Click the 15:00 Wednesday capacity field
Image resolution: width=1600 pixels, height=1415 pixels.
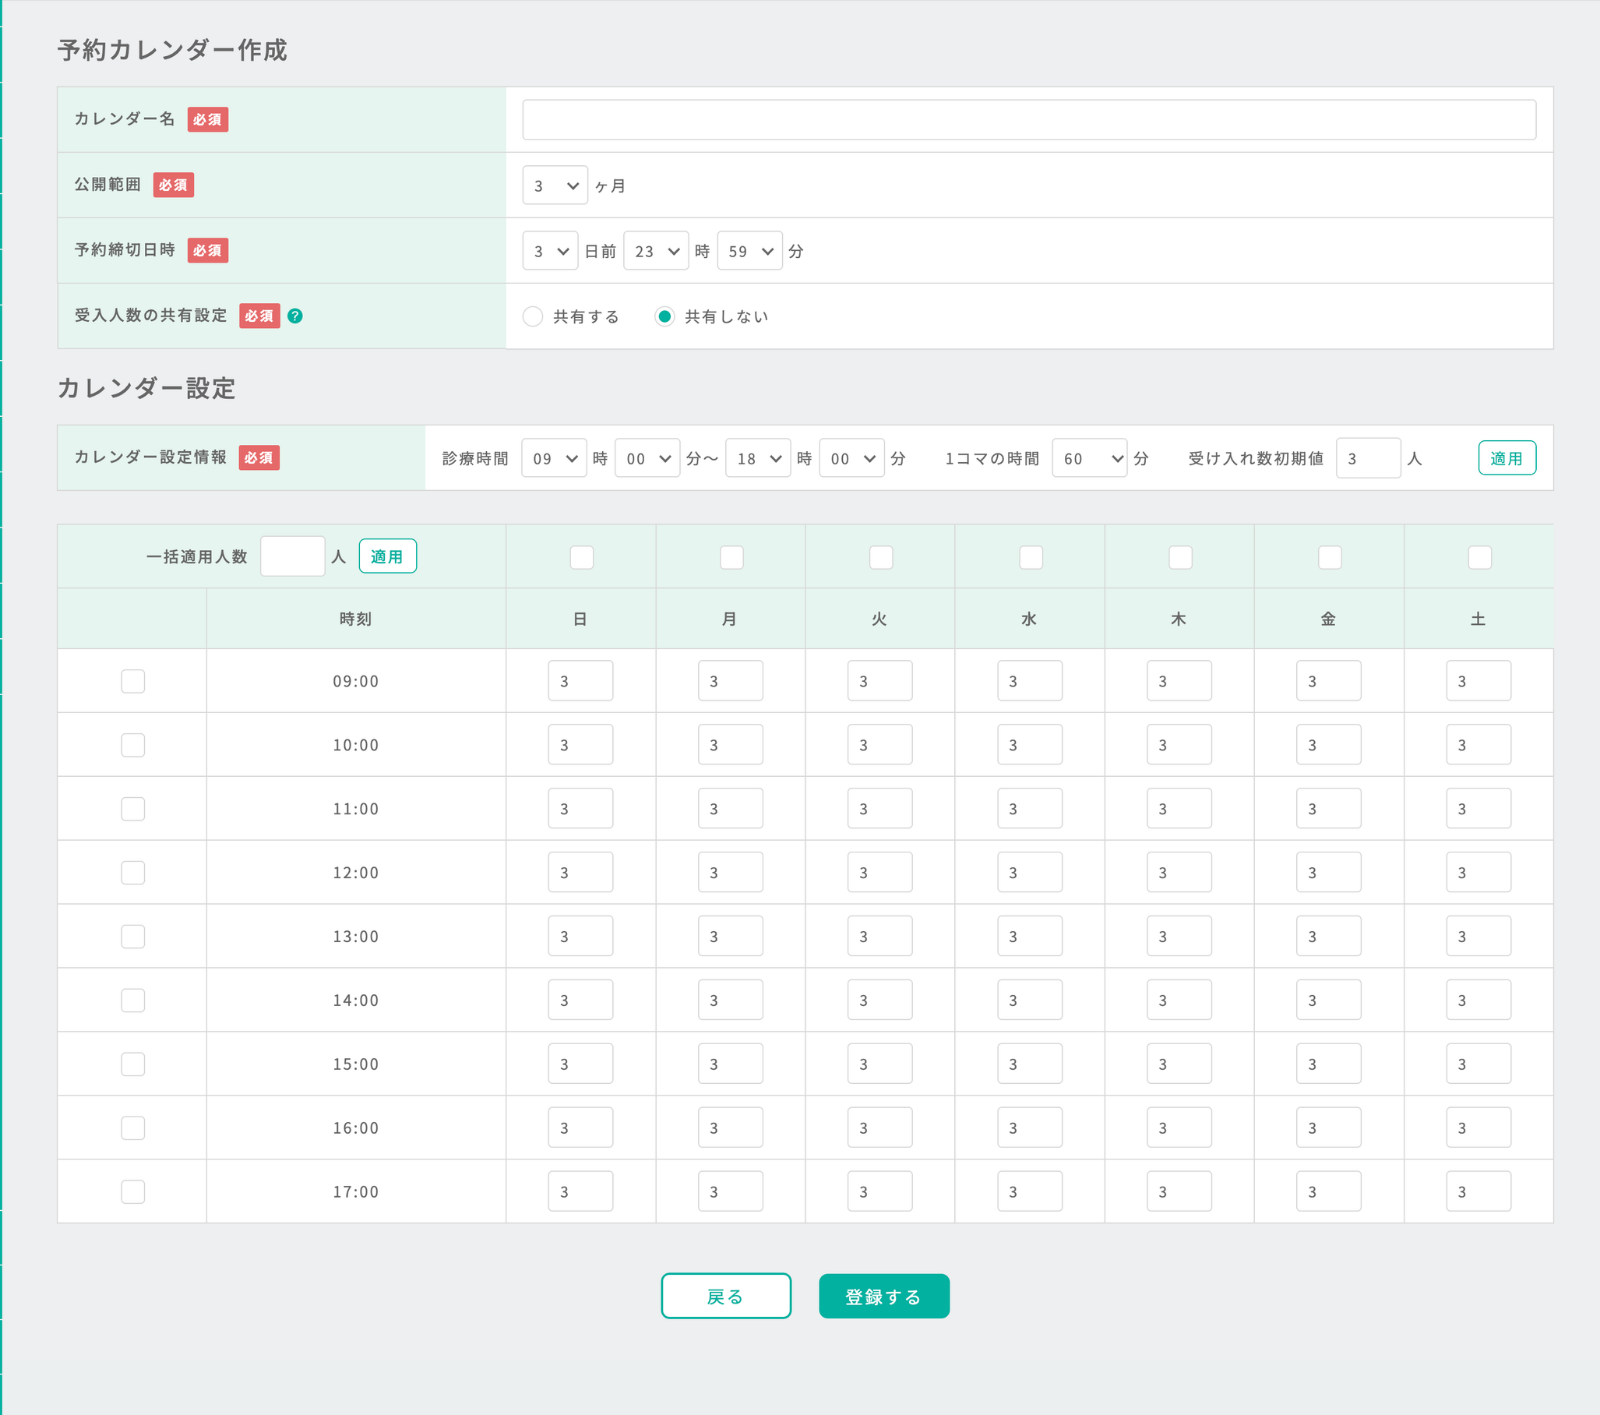coord(1030,1064)
